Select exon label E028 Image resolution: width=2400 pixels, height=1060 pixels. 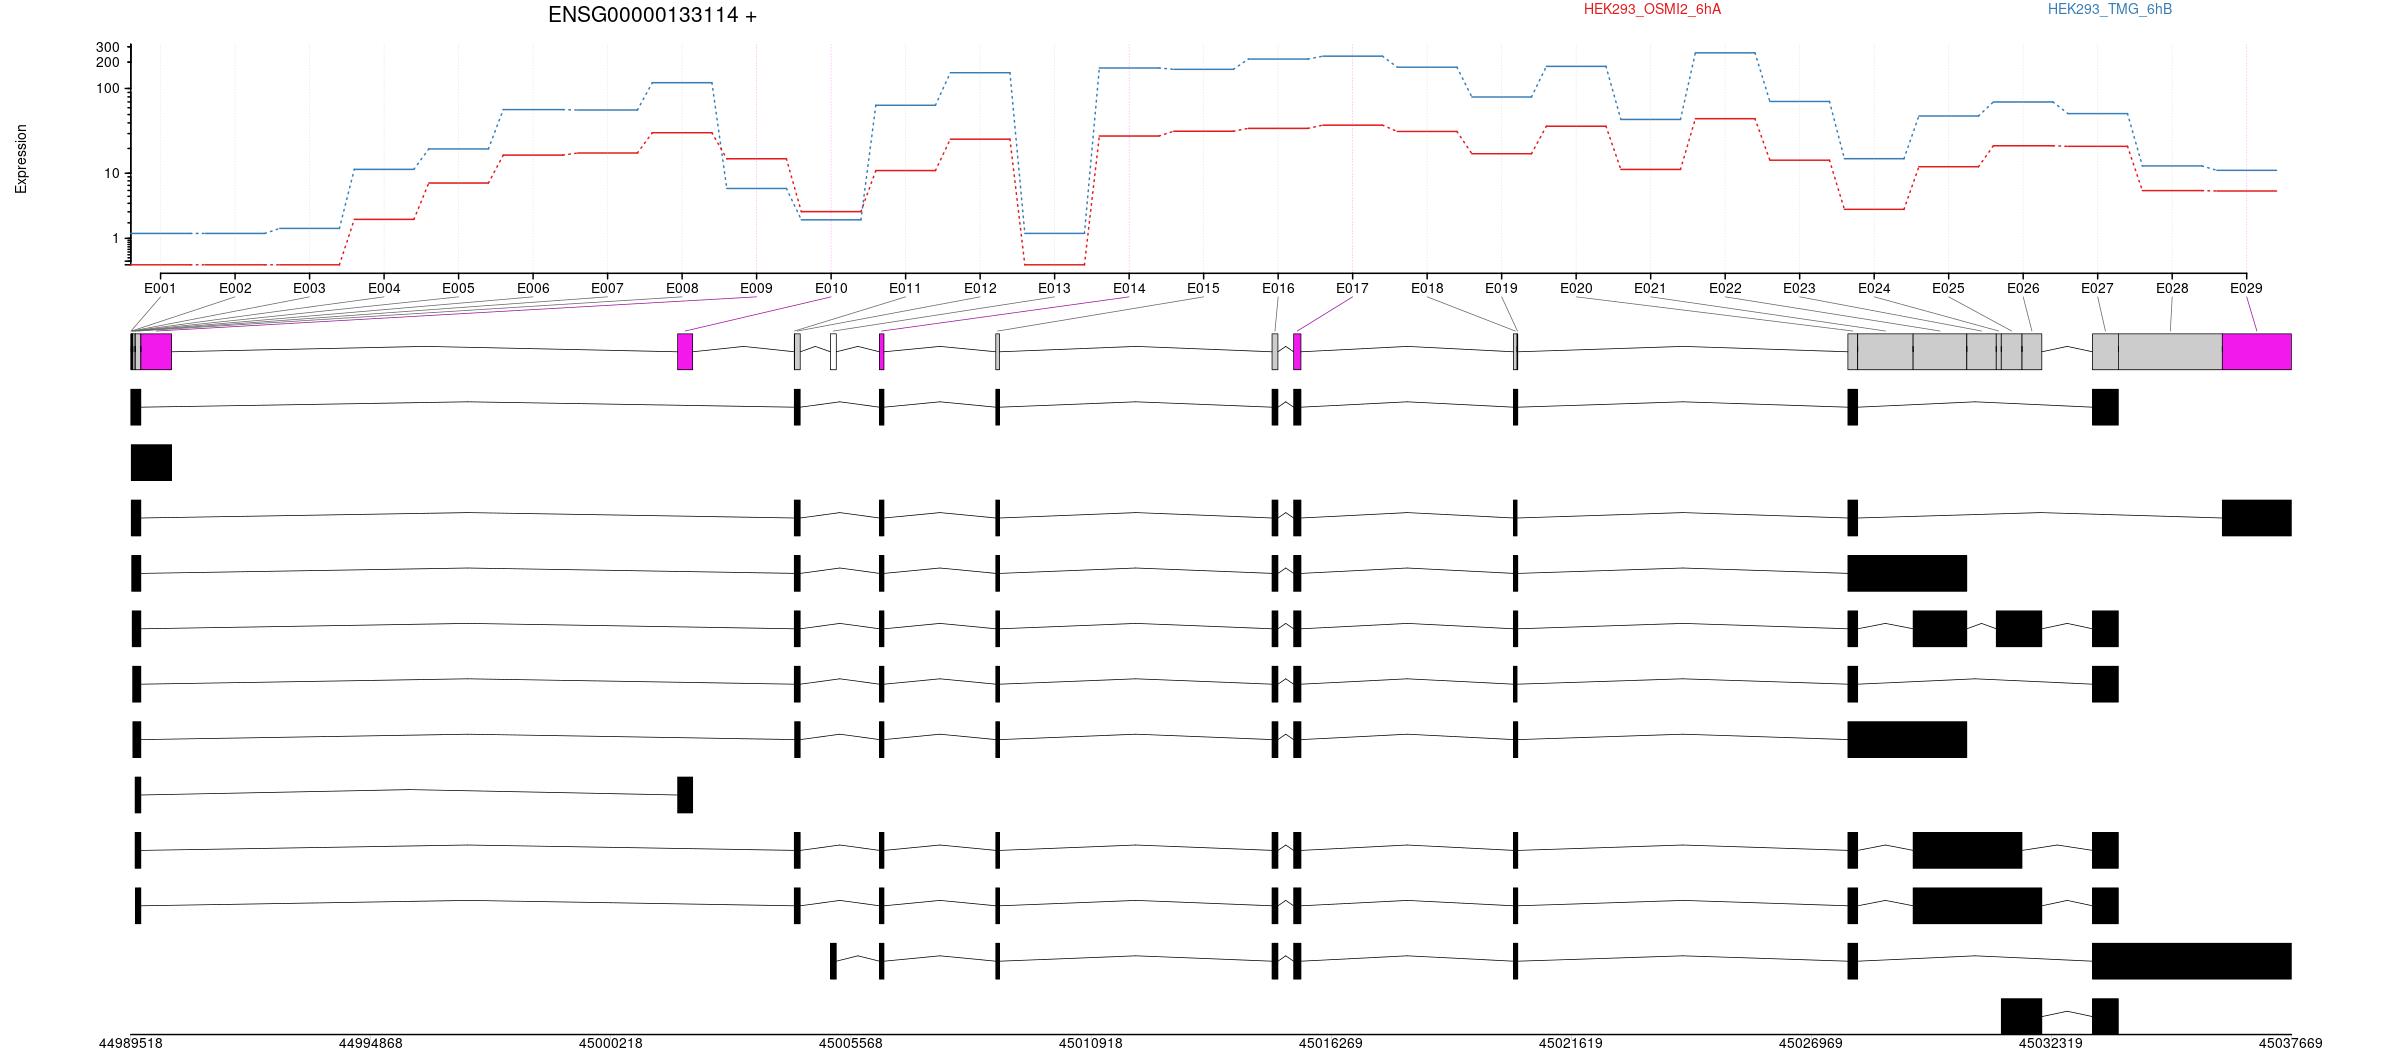(x=2172, y=288)
